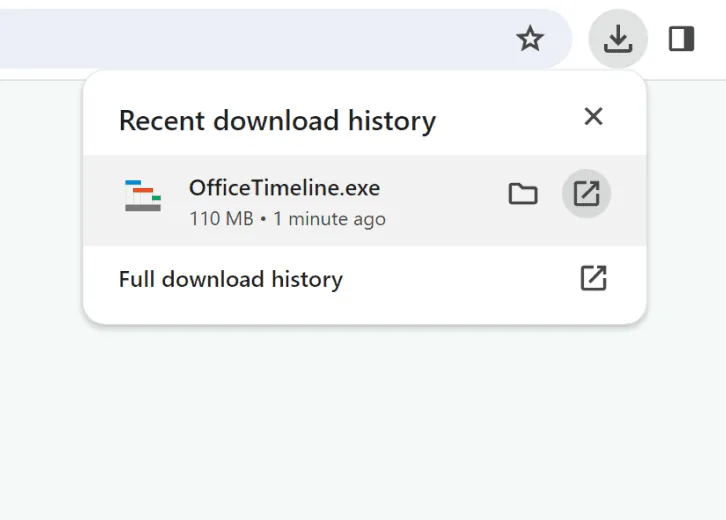This screenshot has width=726, height=520.
Task: Open the browser side panel
Action: pyautogui.click(x=682, y=39)
